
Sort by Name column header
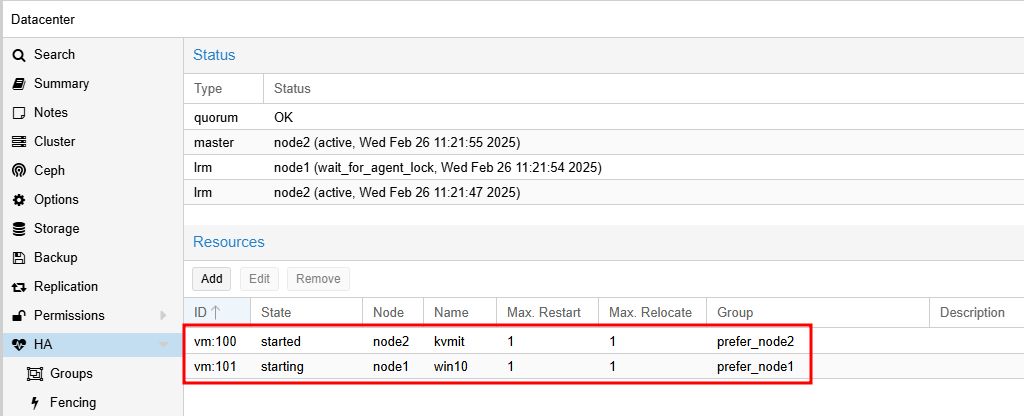click(460, 313)
